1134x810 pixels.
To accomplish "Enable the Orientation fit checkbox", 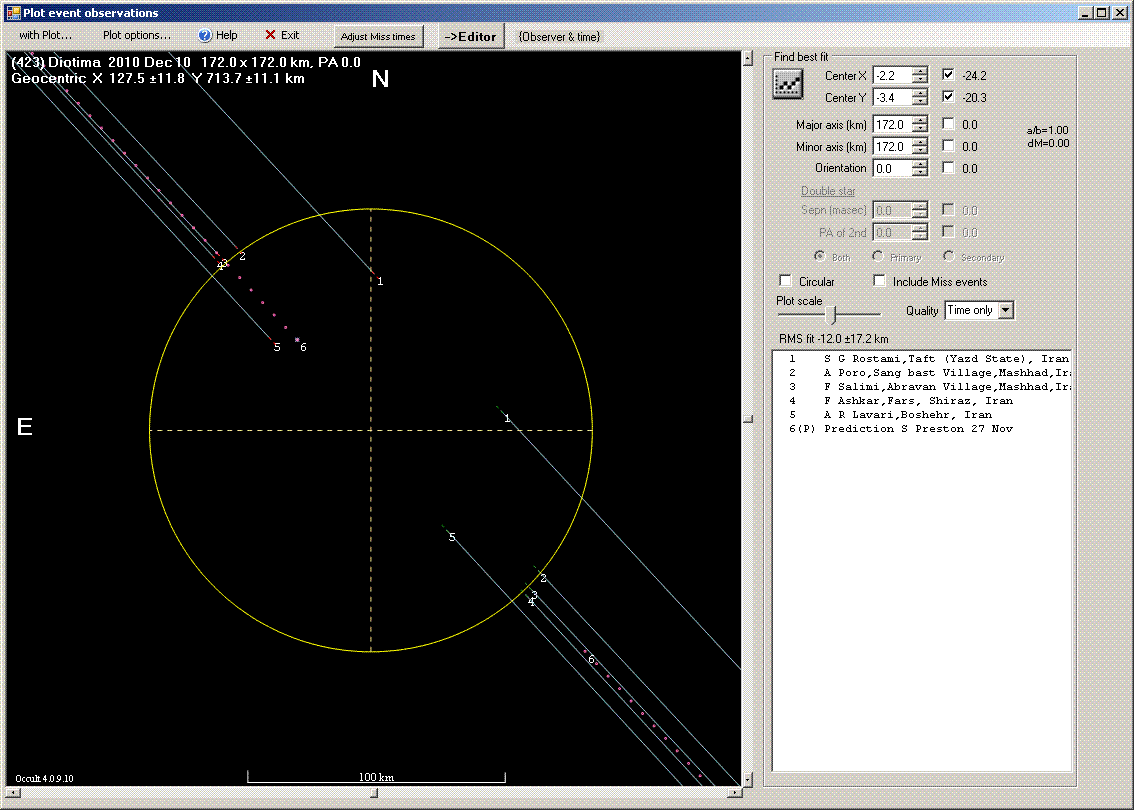I will [x=948, y=167].
